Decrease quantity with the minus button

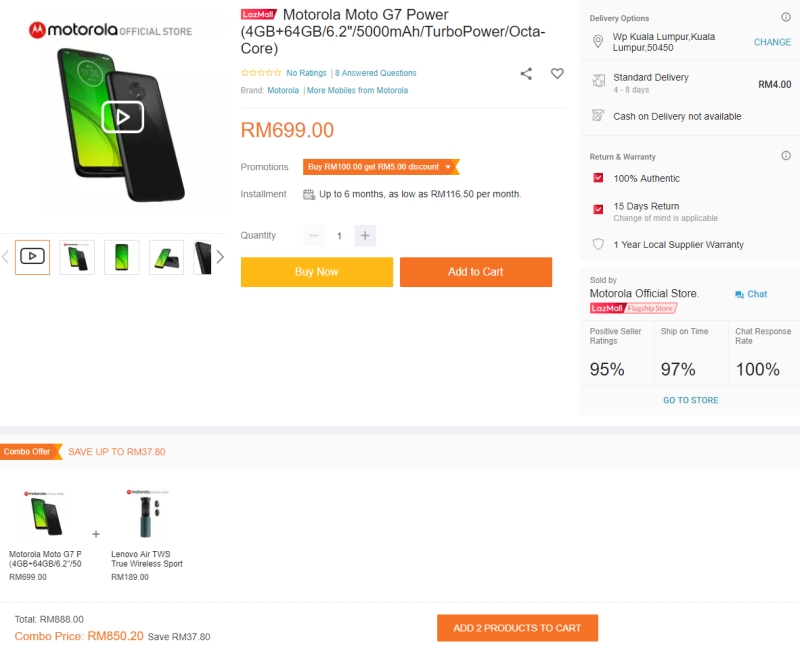314,236
